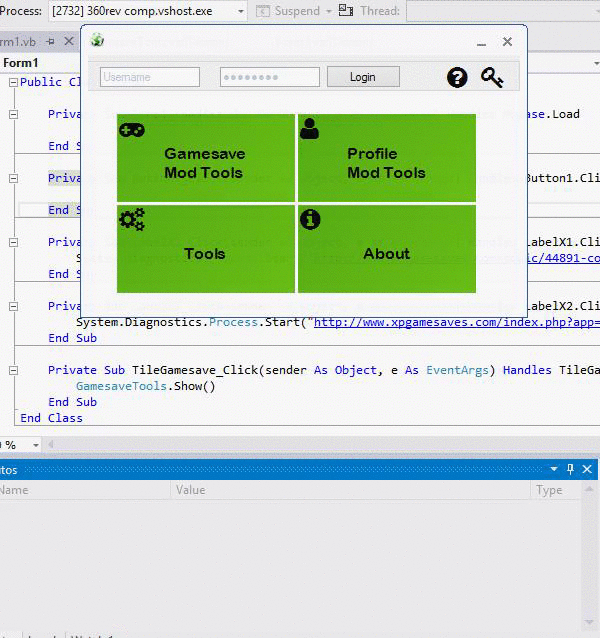Click the Username input field
This screenshot has height=638, width=600.
(x=150, y=77)
